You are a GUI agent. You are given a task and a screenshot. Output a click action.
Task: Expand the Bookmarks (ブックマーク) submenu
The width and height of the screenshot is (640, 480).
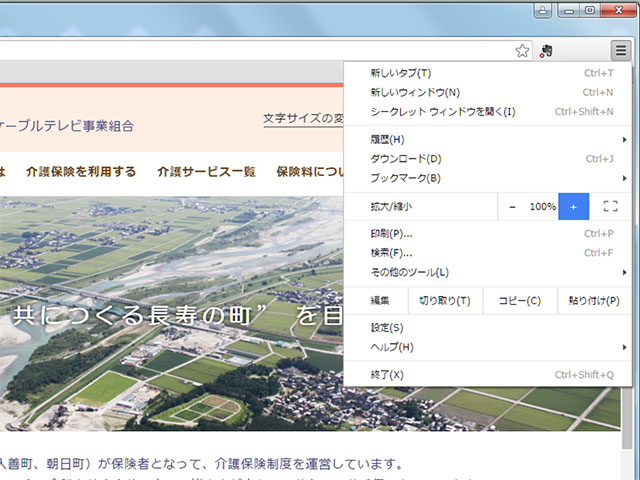488,178
